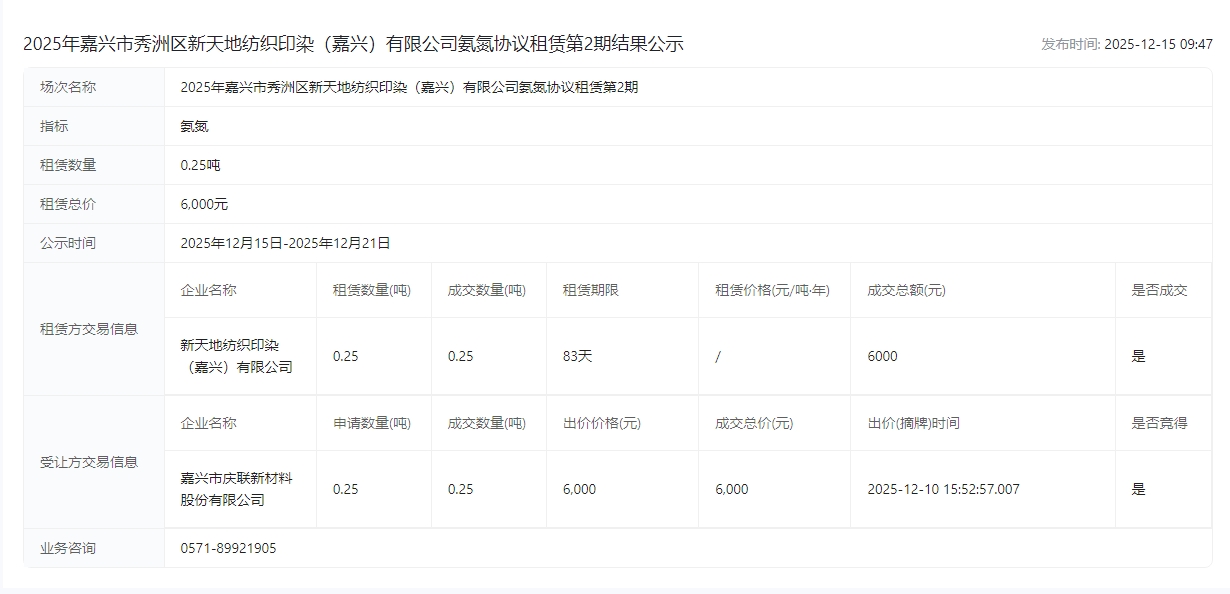The width and height of the screenshot is (1230, 594).
Task: Click the 是否成交 column header
Action: [x=1159, y=290]
